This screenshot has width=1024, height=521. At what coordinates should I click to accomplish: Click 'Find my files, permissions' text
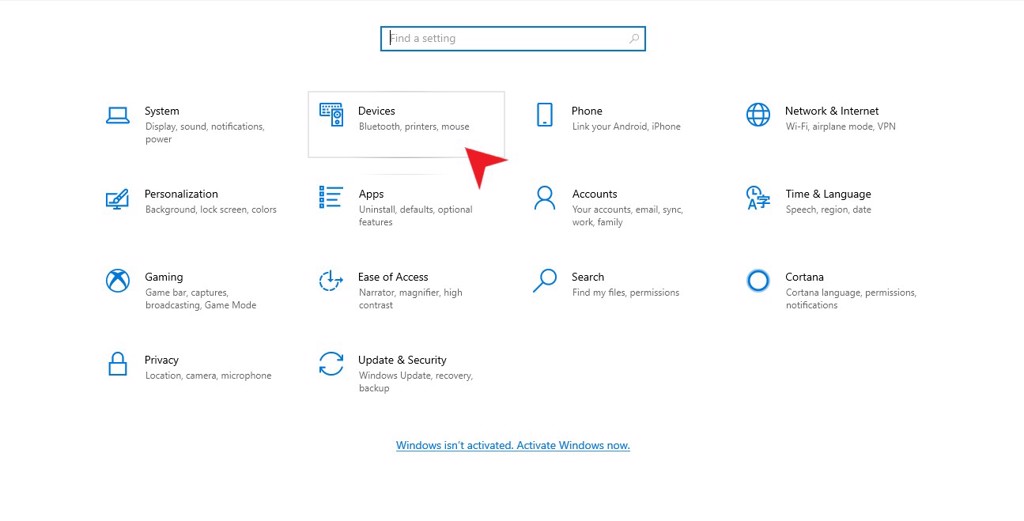pyautogui.click(x=626, y=292)
